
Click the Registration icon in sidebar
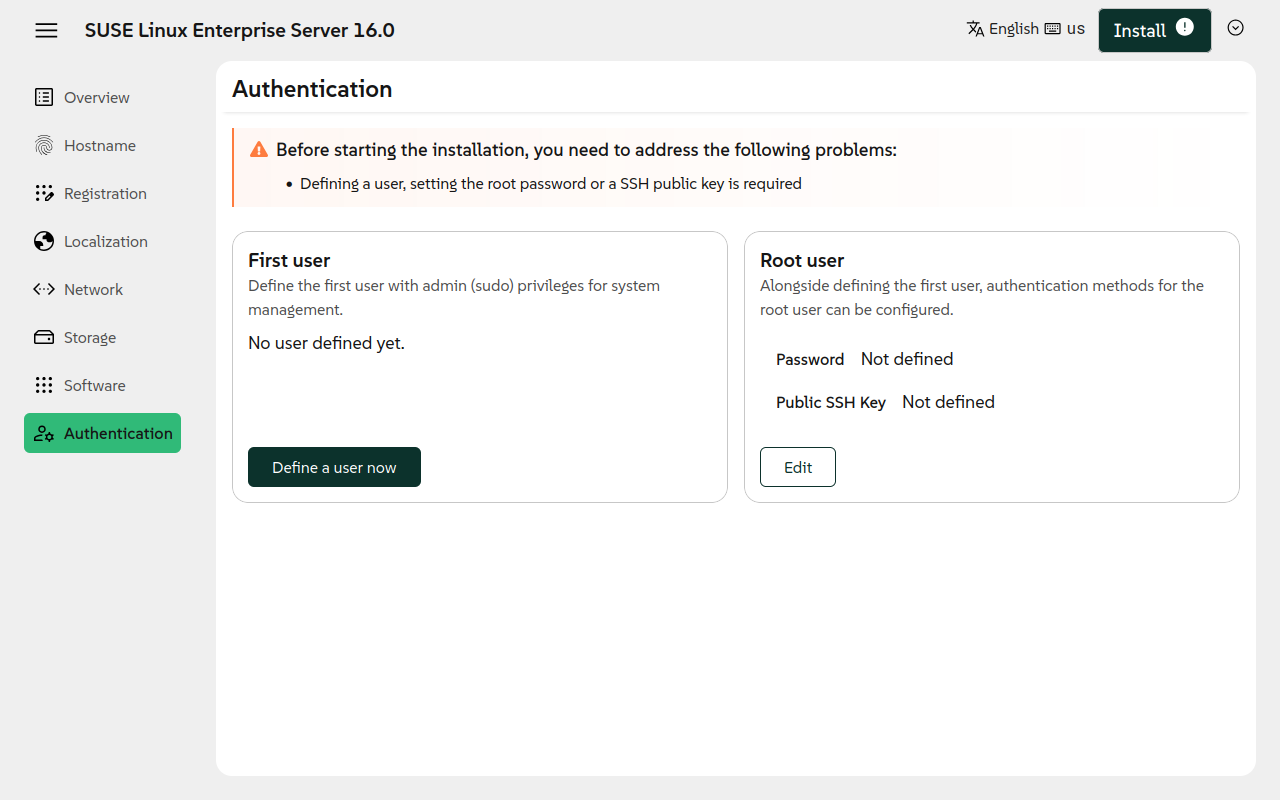pyautogui.click(x=44, y=193)
